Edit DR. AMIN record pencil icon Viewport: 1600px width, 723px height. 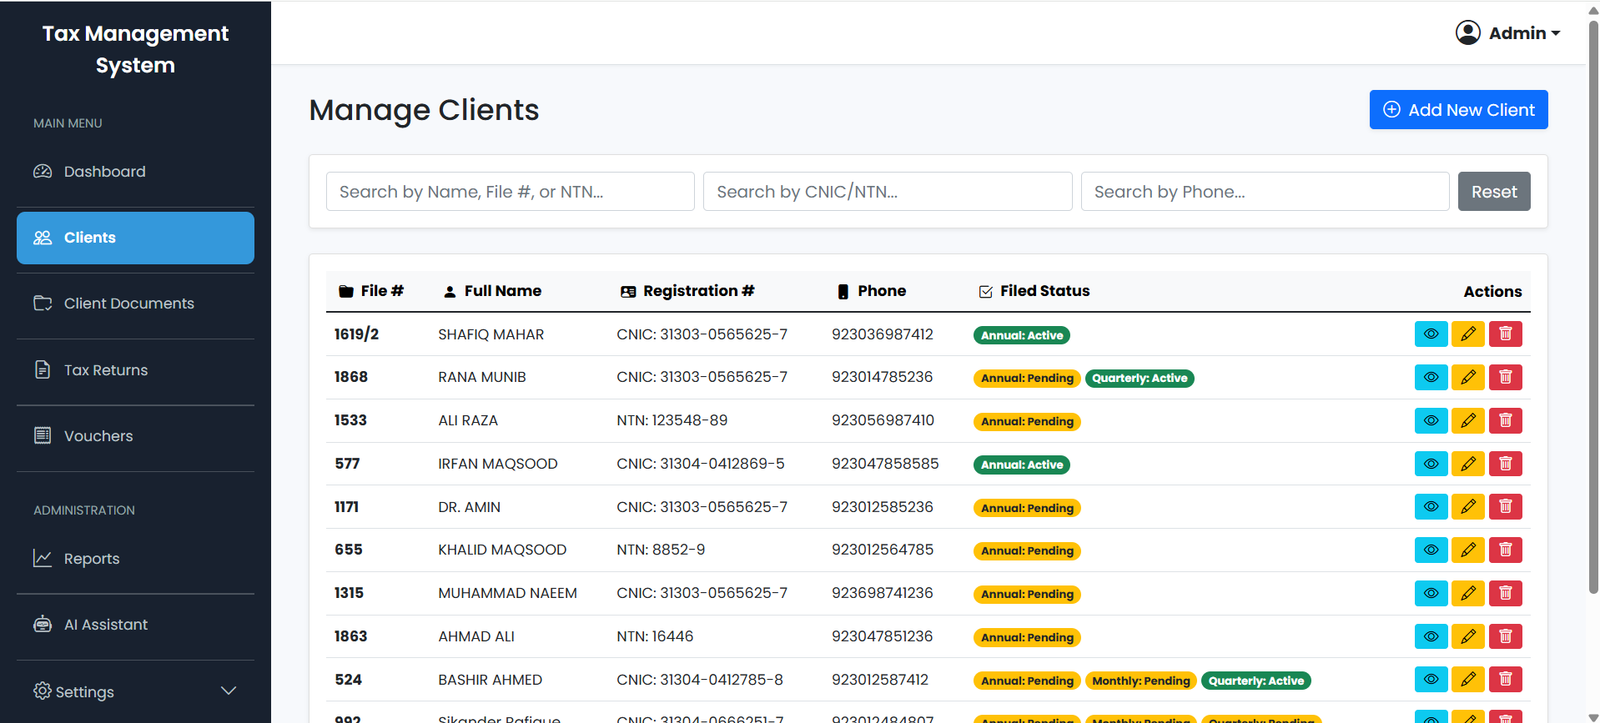[1468, 507]
